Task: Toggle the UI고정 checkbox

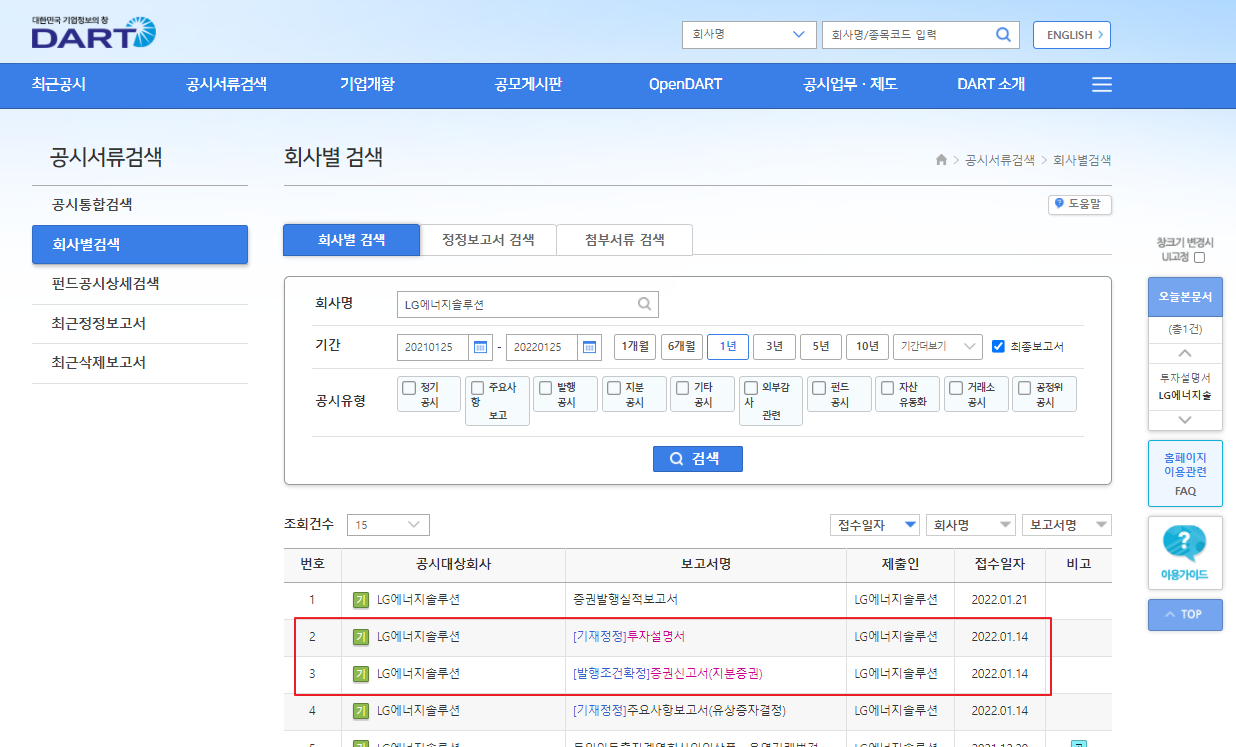Action: tap(1200, 257)
